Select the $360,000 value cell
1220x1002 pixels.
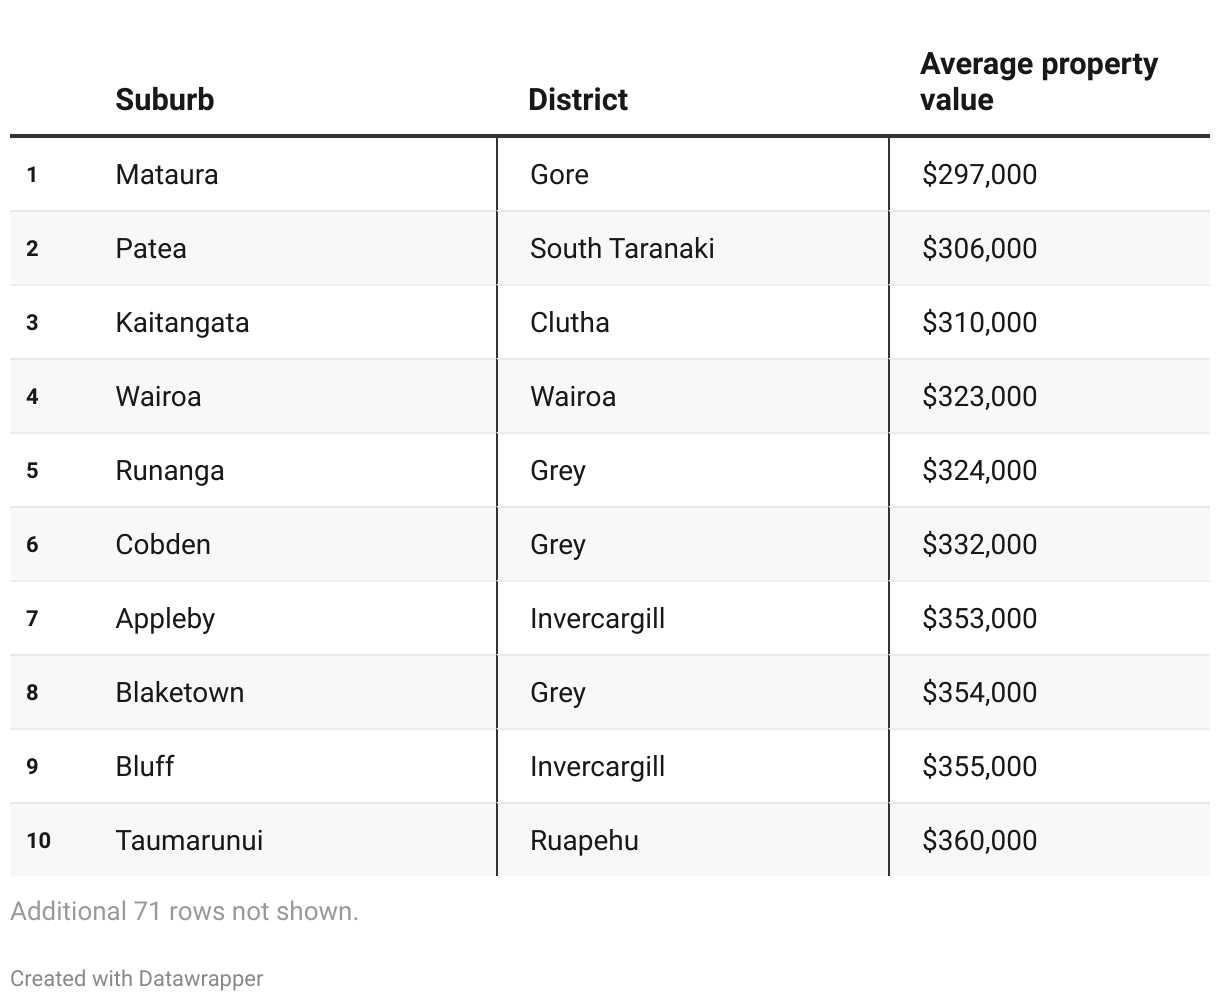pyautogui.click(x=979, y=840)
